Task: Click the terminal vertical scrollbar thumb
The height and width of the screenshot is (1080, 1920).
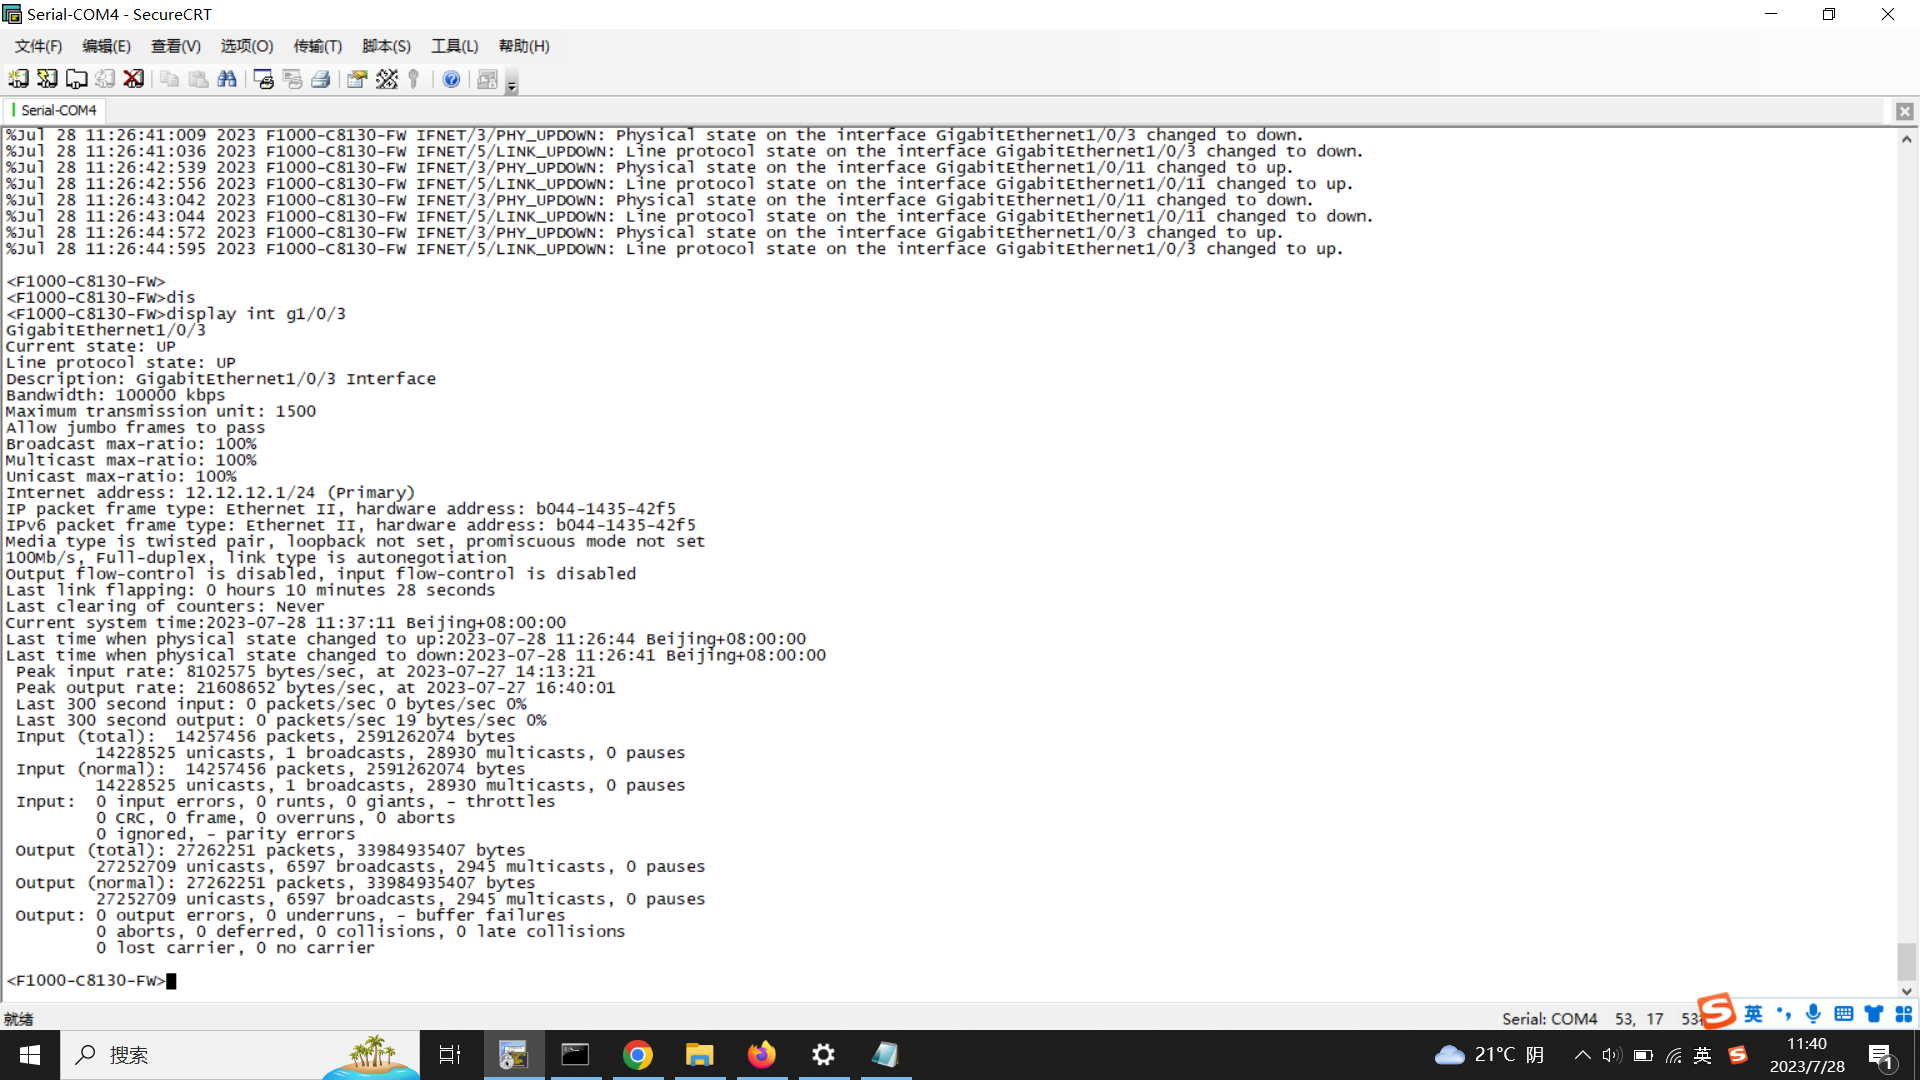Action: click(1906, 960)
